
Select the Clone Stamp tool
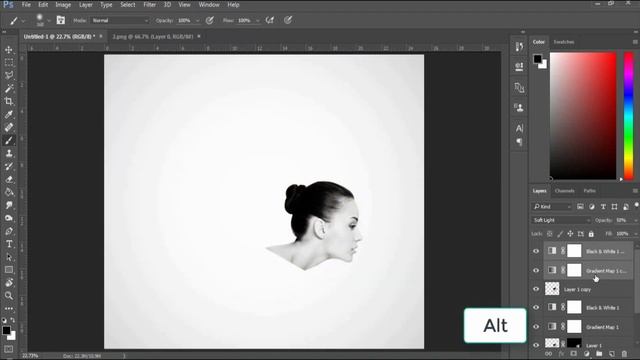pos(9,153)
